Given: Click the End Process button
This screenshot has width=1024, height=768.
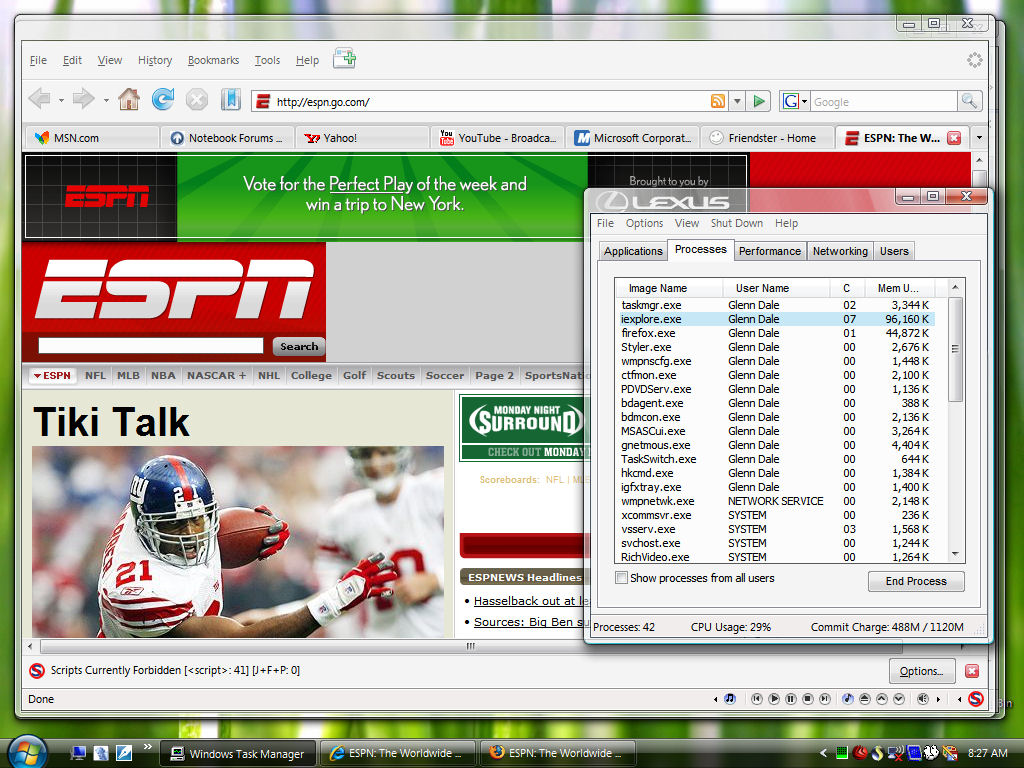Looking at the screenshot, I should point(916,581).
